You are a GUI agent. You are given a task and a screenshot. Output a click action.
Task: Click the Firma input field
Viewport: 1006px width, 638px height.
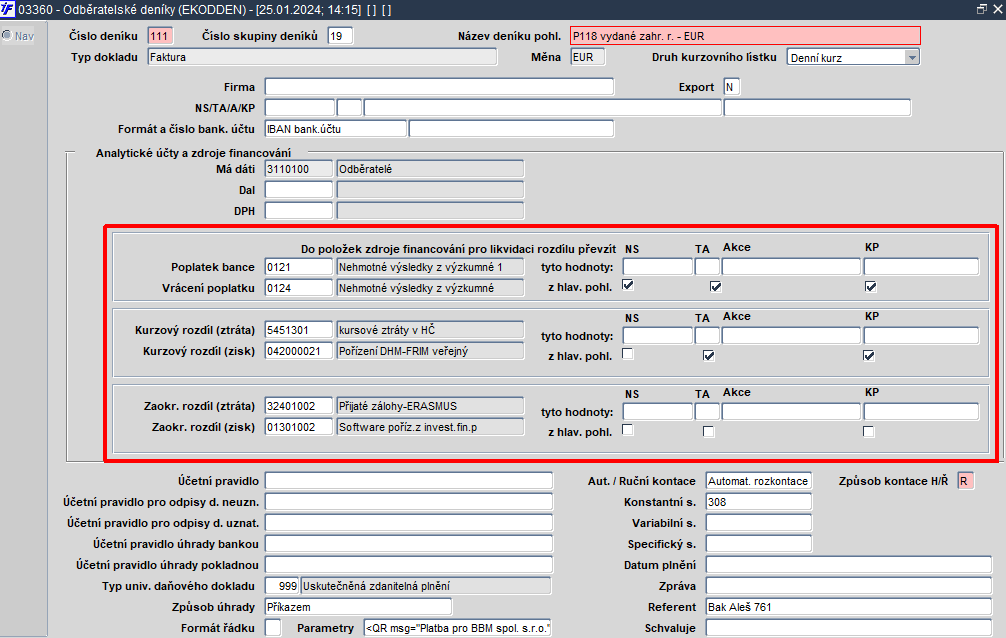439,87
